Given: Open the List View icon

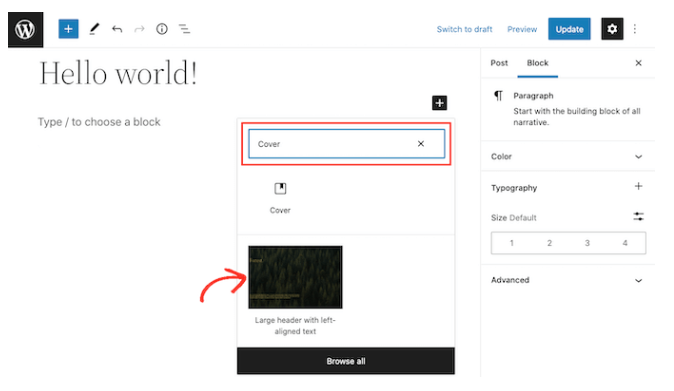Looking at the screenshot, I should pyautogui.click(x=184, y=29).
